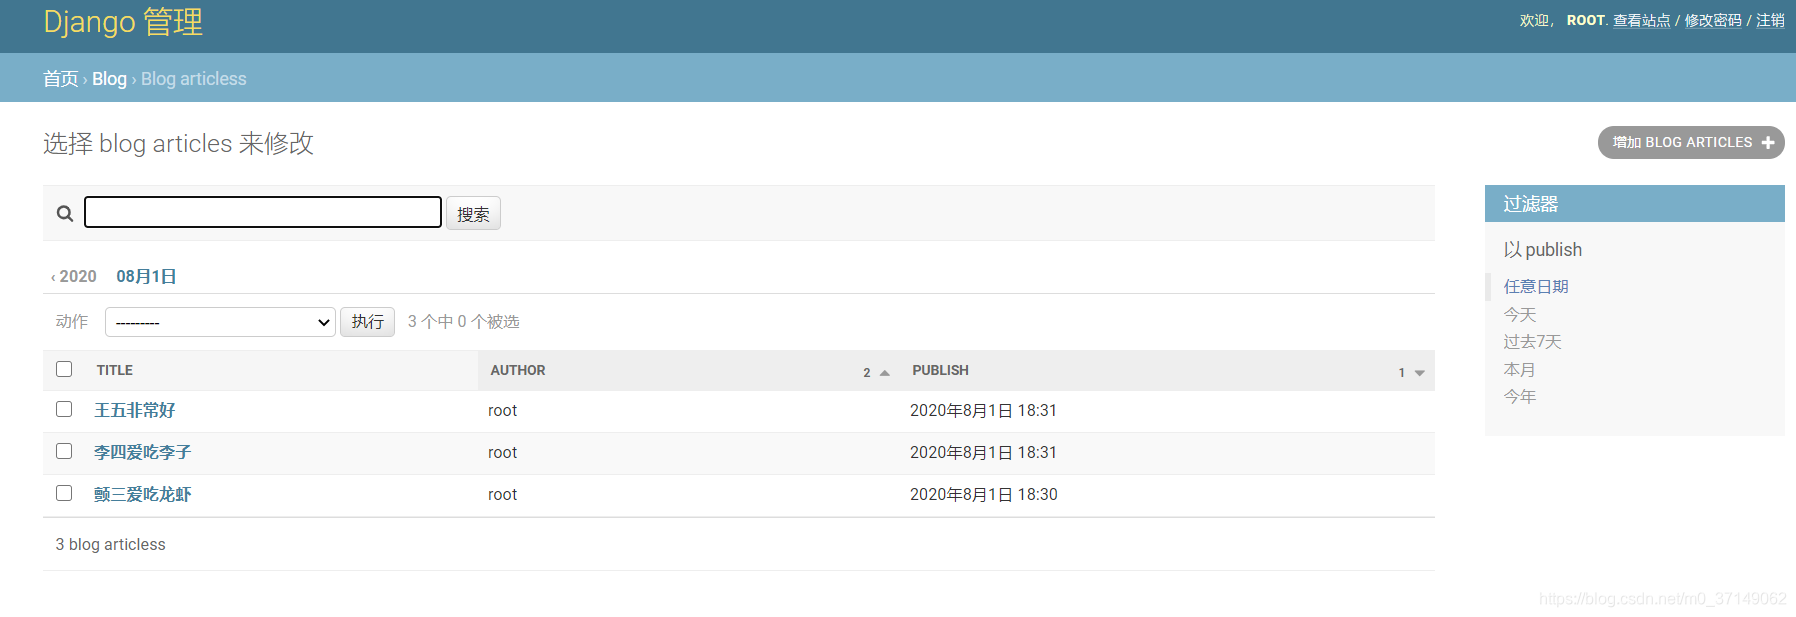Screen dimensions: 1796x617
Task: Select checkbox for 王五非常好 row
Action: click(64, 409)
